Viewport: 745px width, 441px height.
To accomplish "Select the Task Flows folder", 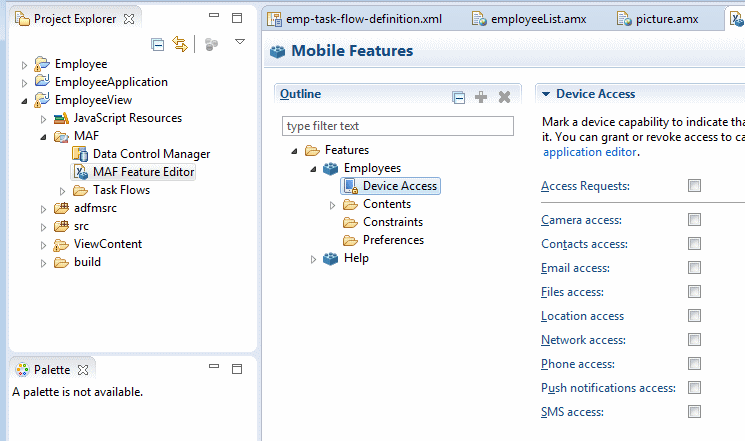I will 112,190.
